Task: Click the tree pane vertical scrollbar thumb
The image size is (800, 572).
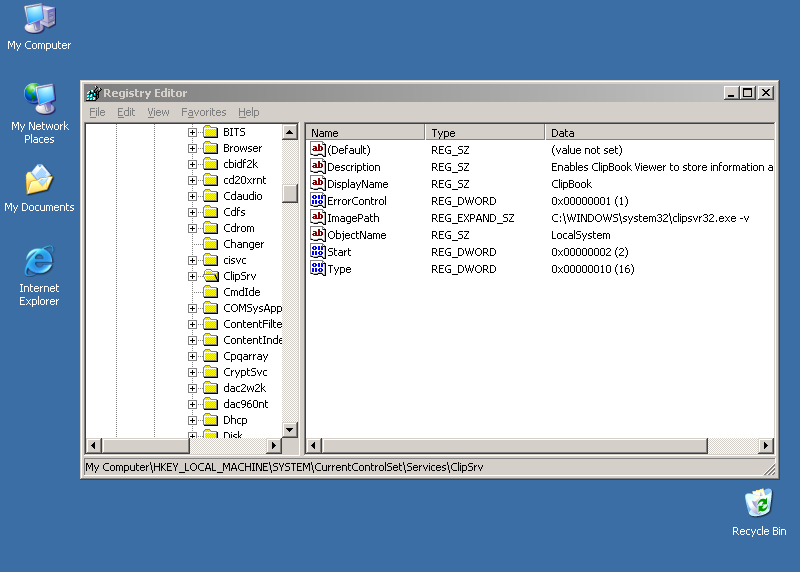Action: [290, 193]
